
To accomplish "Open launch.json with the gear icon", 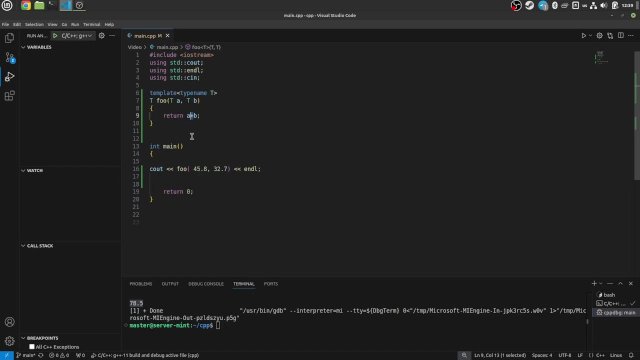I will point(102,36).
